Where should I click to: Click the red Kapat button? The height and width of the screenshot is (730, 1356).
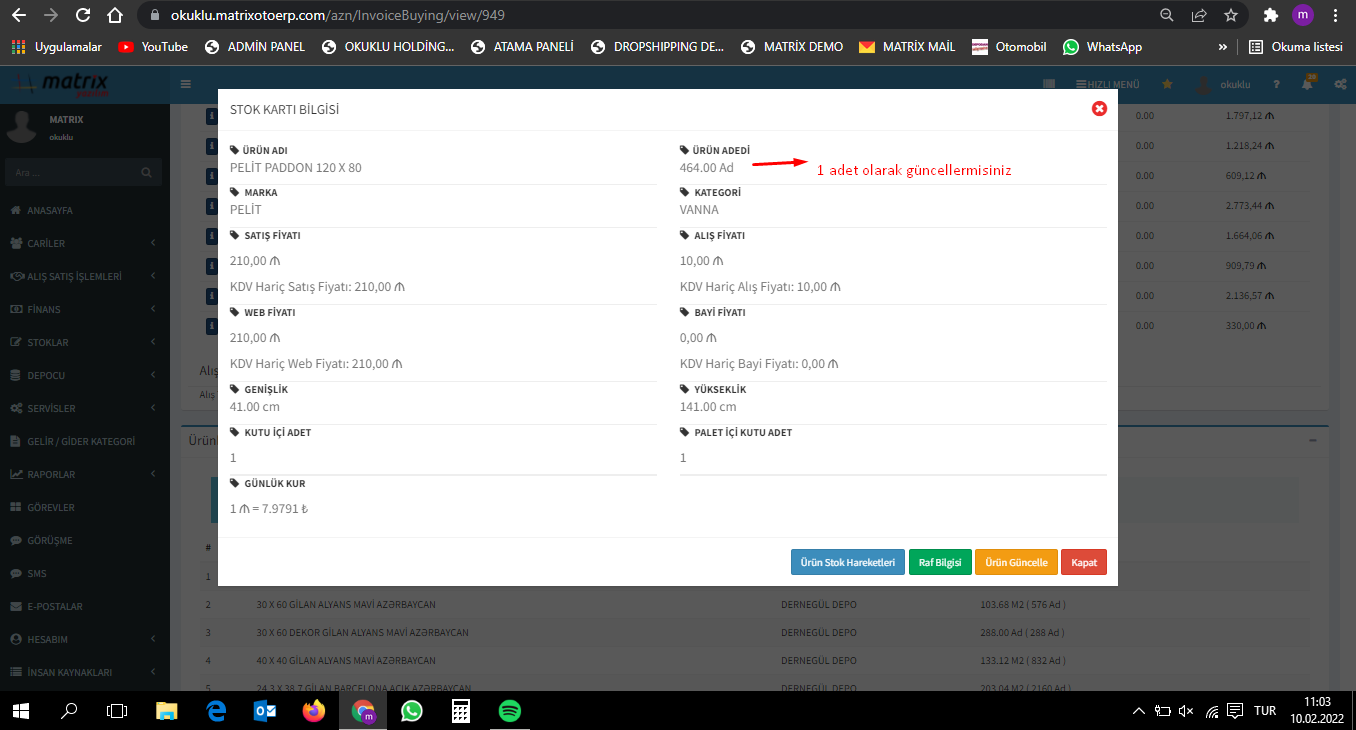(1083, 562)
